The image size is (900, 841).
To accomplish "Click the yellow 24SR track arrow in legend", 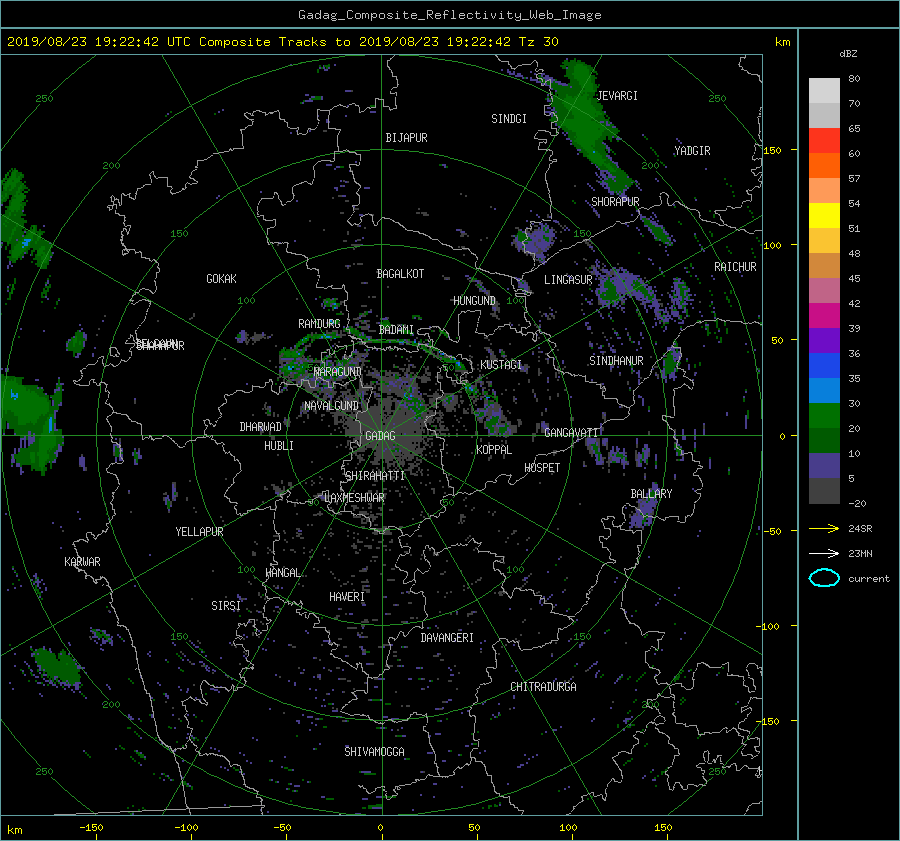I will tap(824, 528).
